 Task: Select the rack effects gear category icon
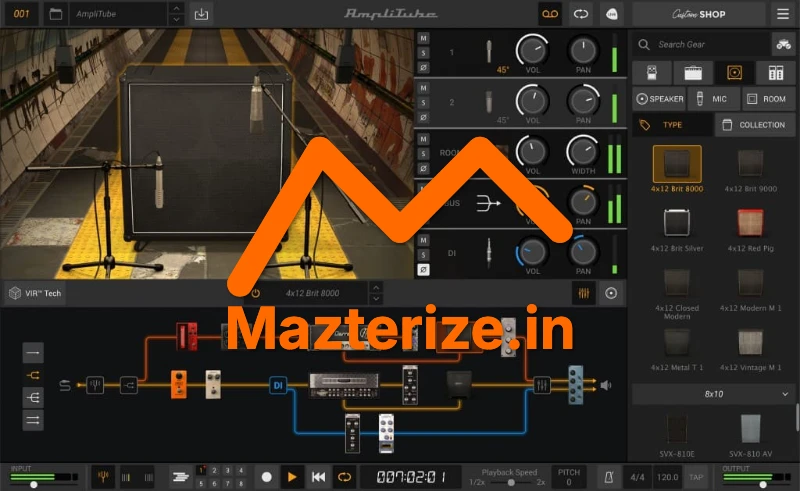click(x=776, y=73)
